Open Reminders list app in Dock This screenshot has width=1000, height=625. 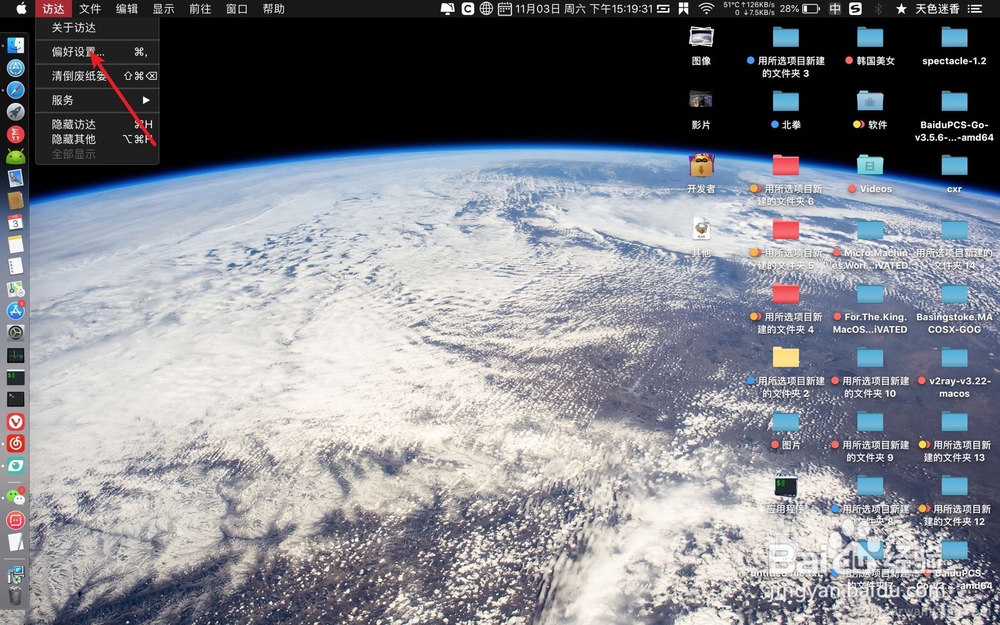pyautogui.click(x=15, y=267)
